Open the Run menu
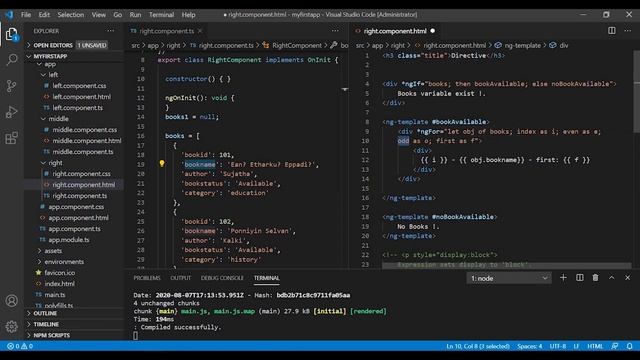 (x=135, y=15)
